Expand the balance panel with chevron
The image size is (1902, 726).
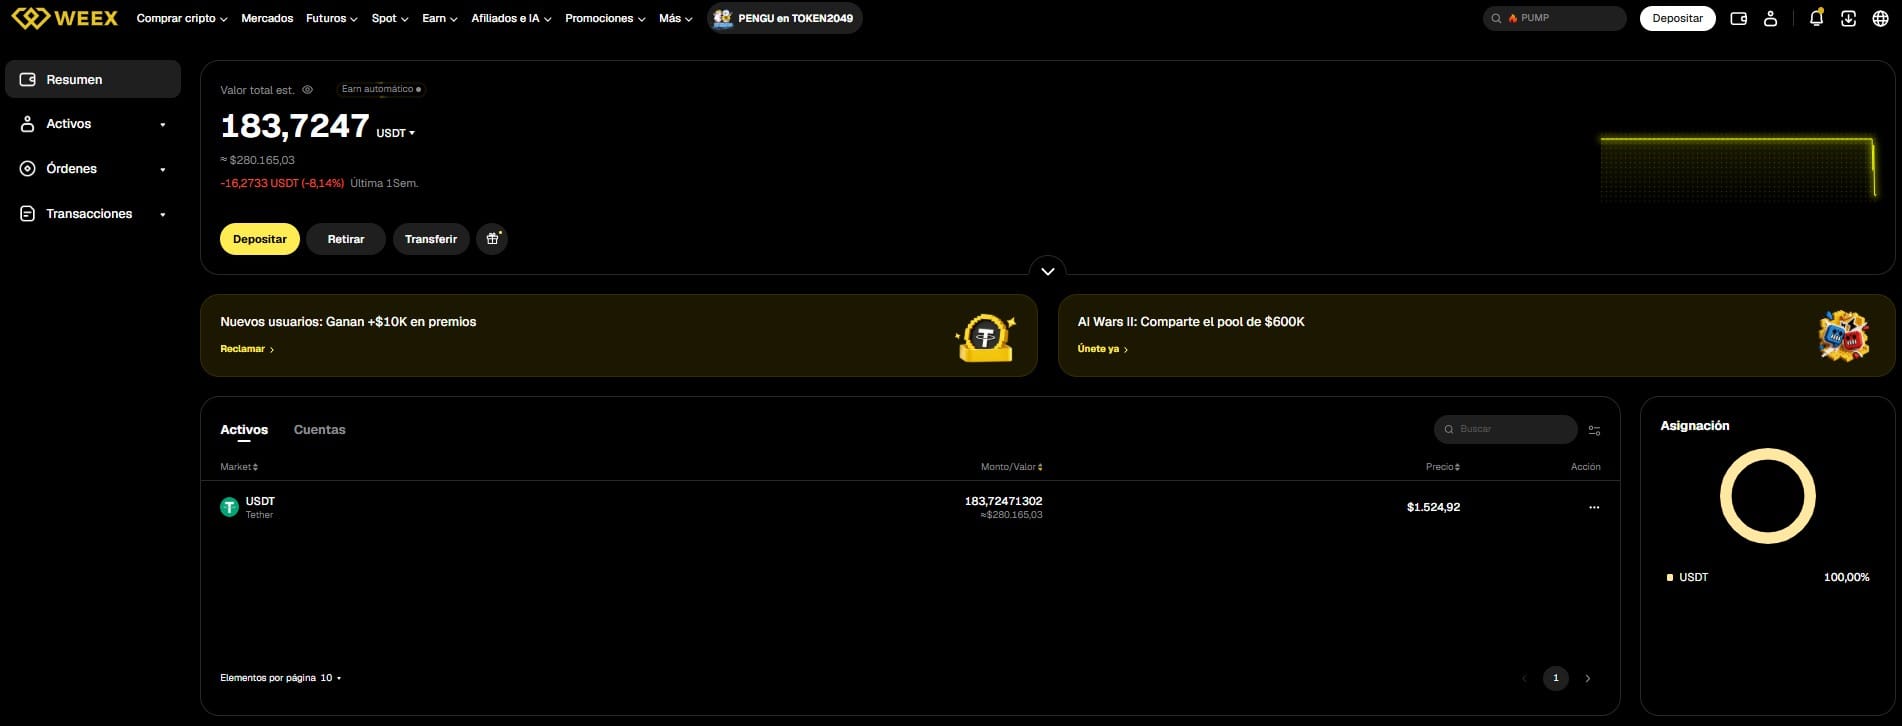[x=1048, y=271]
